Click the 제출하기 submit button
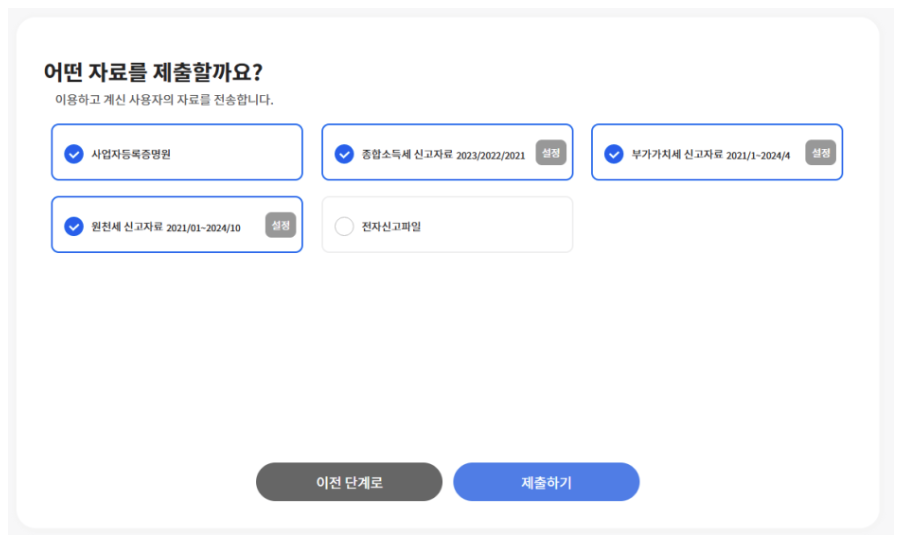Image resolution: width=898 pixels, height=540 pixels. [x=546, y=482]
